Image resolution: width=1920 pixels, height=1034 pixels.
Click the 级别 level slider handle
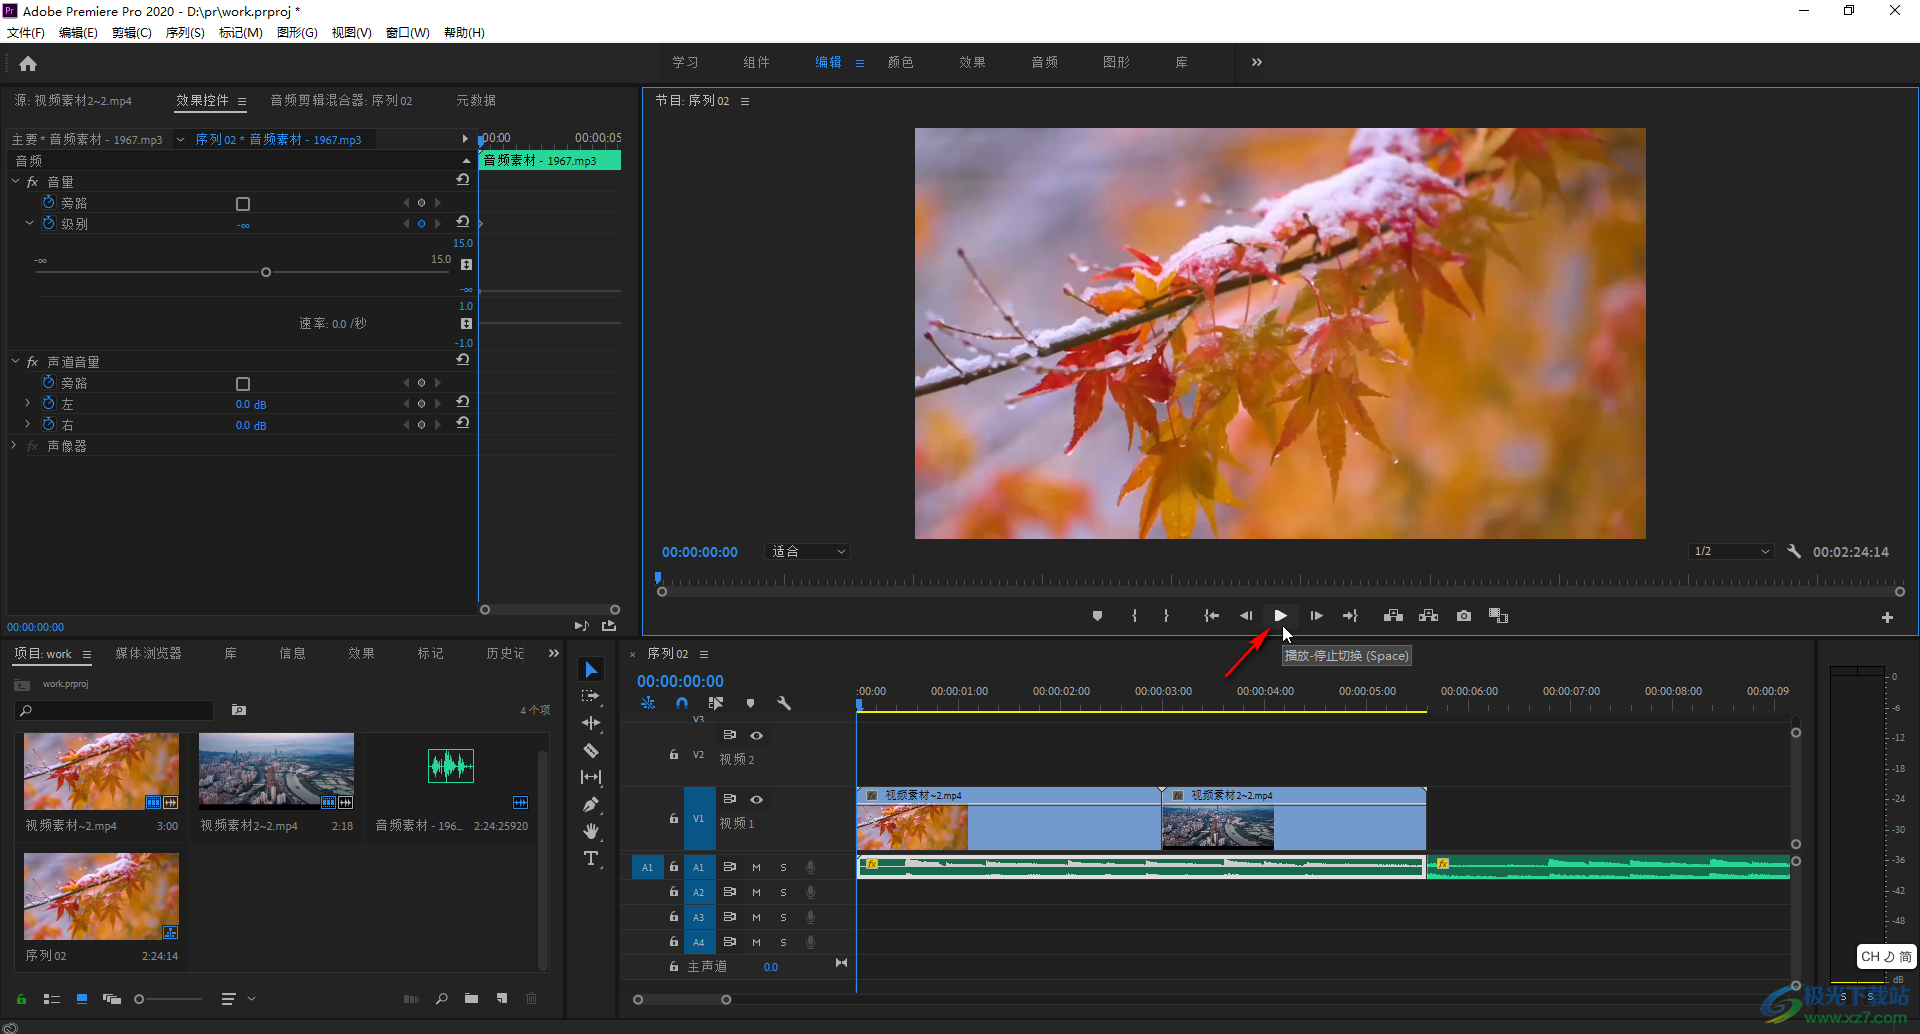click(x=266, y=272)
